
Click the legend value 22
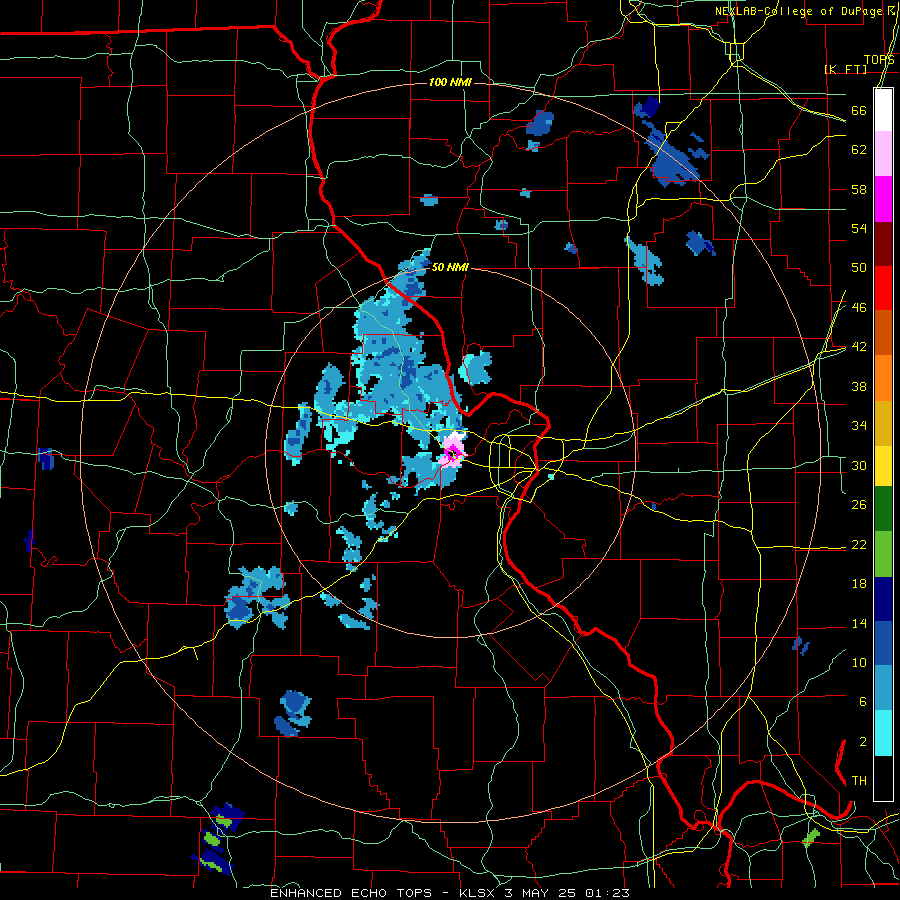tap(859, 544)
